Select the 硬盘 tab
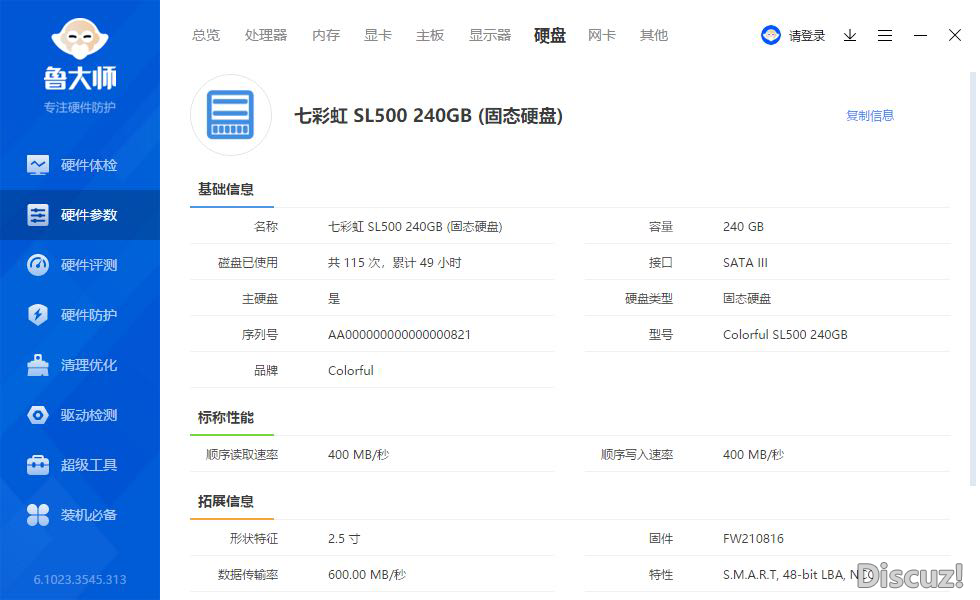Screen dimensions: 980x600 (550, 35)
